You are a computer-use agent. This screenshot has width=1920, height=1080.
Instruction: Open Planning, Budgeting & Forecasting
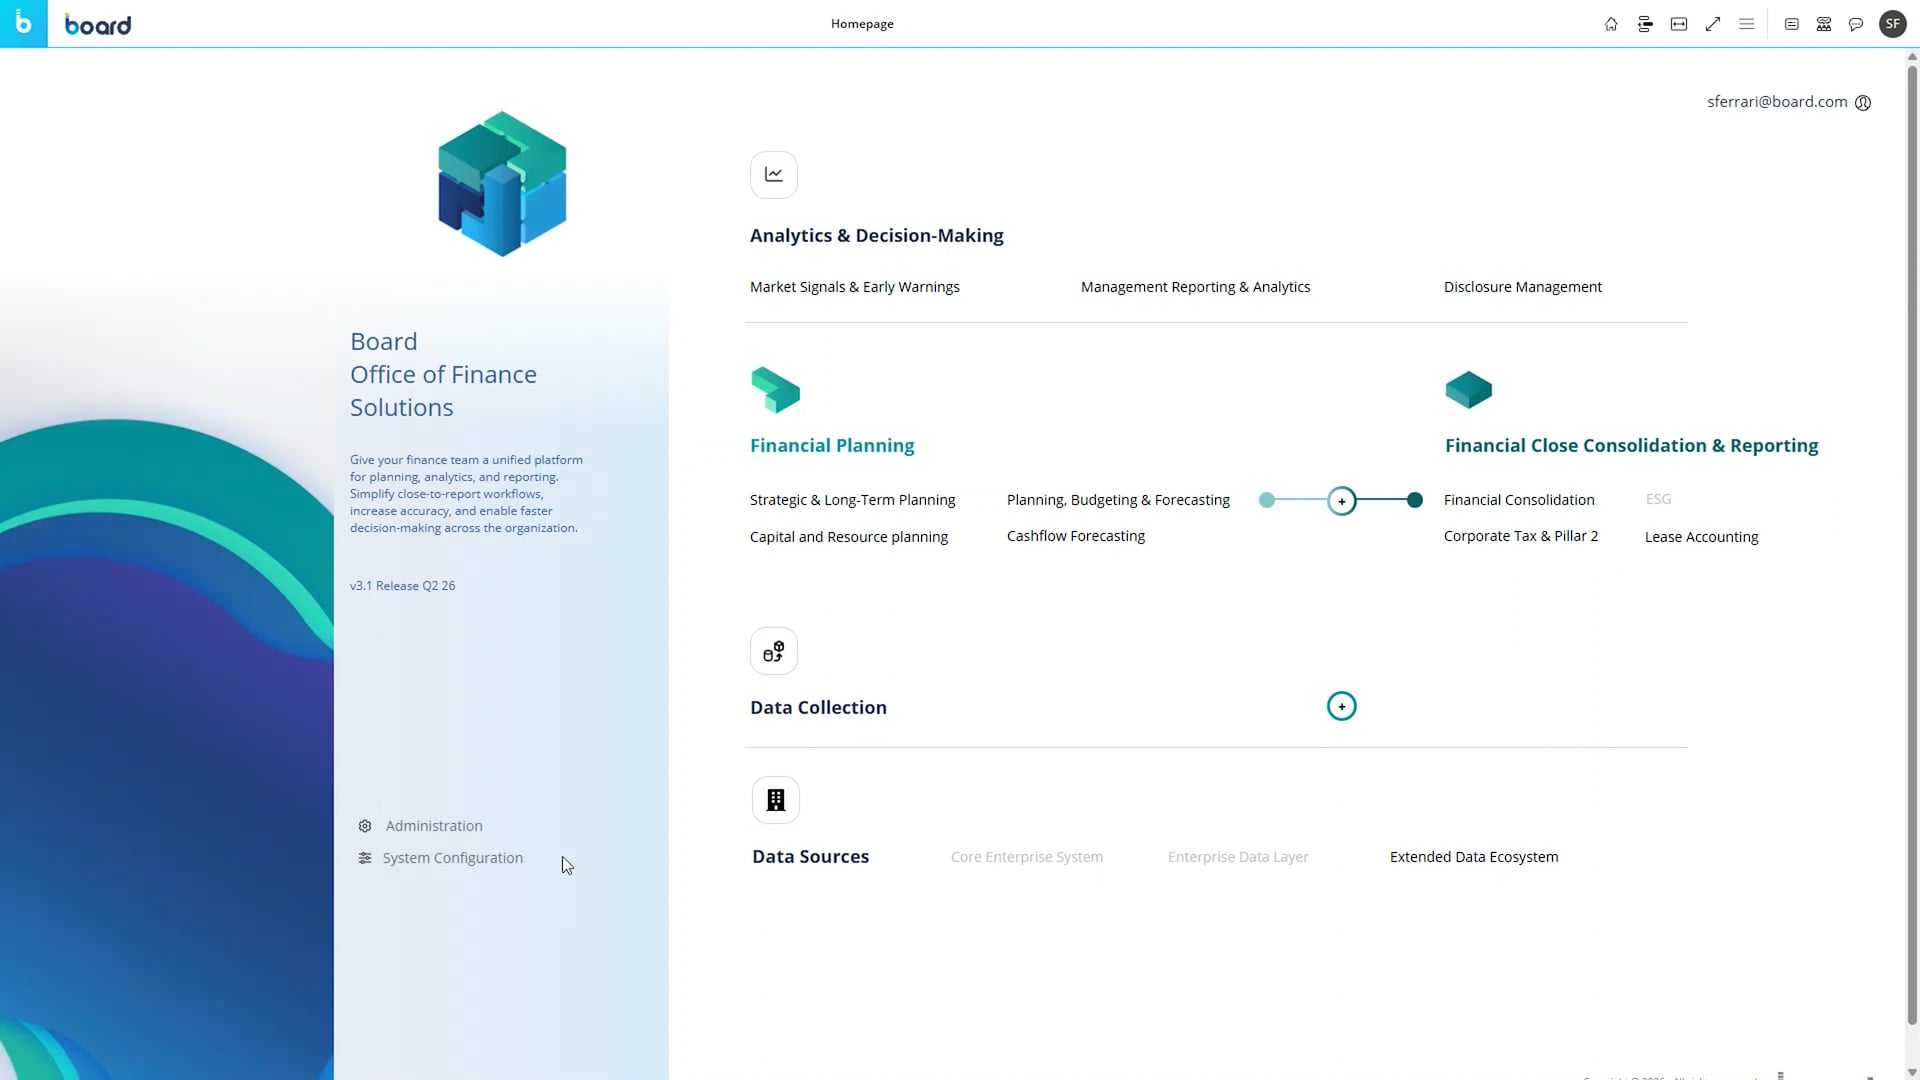[x=1118, y=500]
